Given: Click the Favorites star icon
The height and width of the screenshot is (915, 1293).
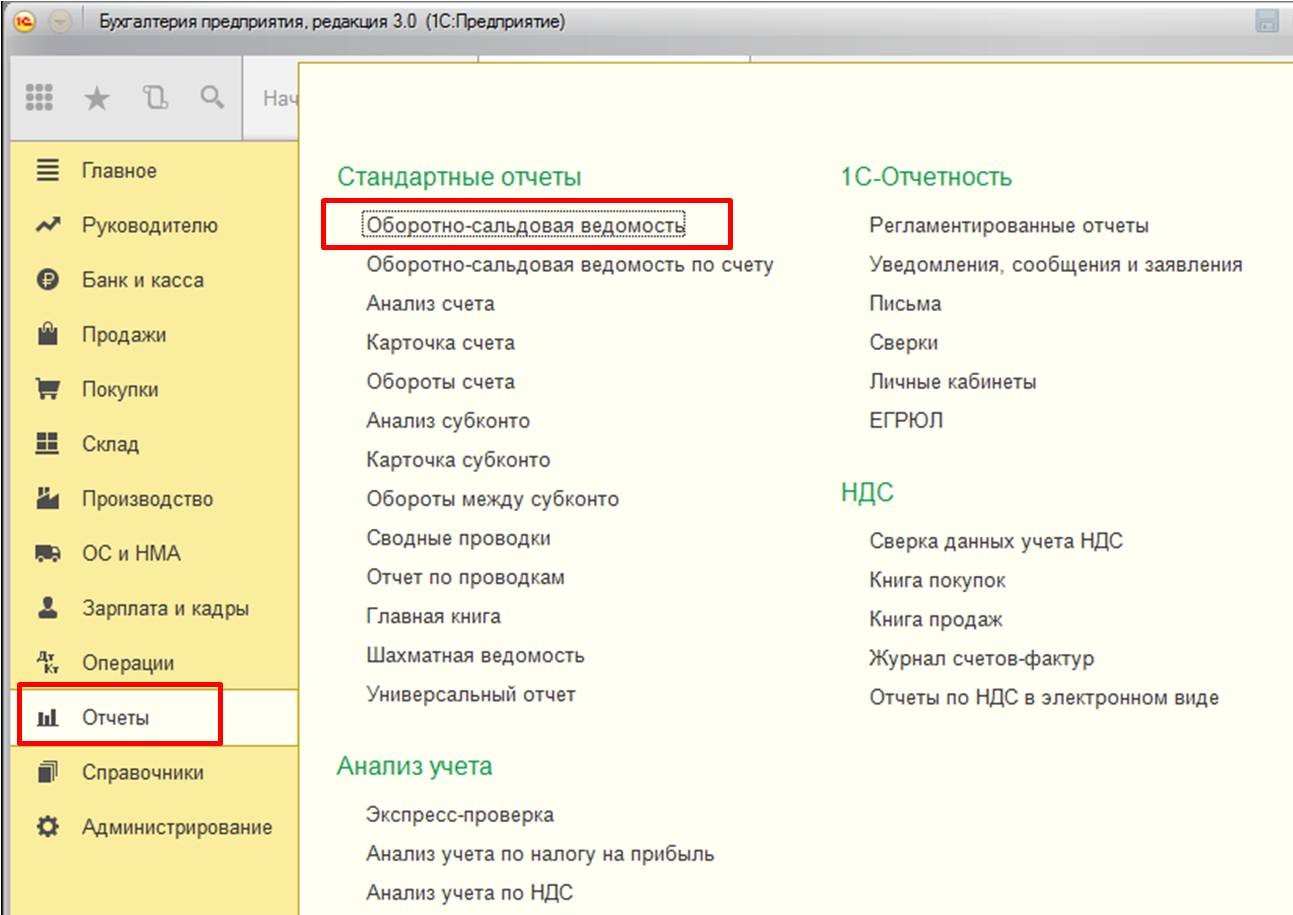Looking at the screenshot, I should tap(96, 97).
